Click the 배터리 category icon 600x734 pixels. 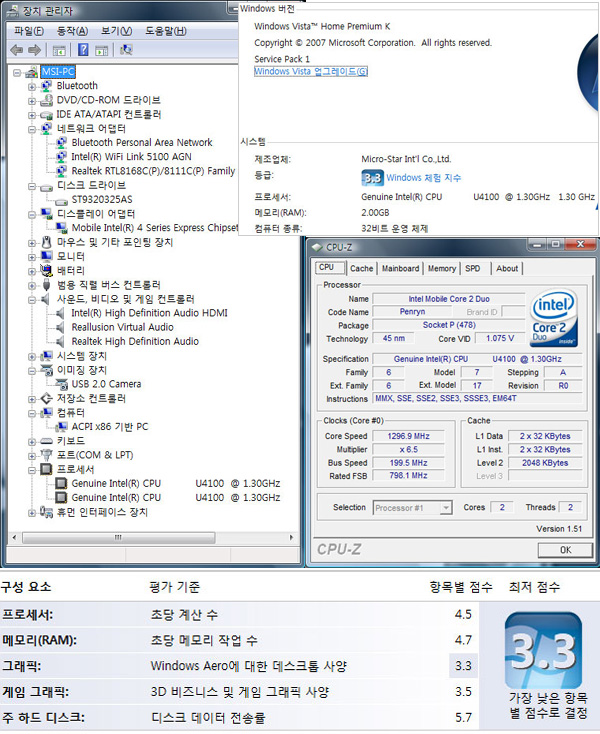46,271
